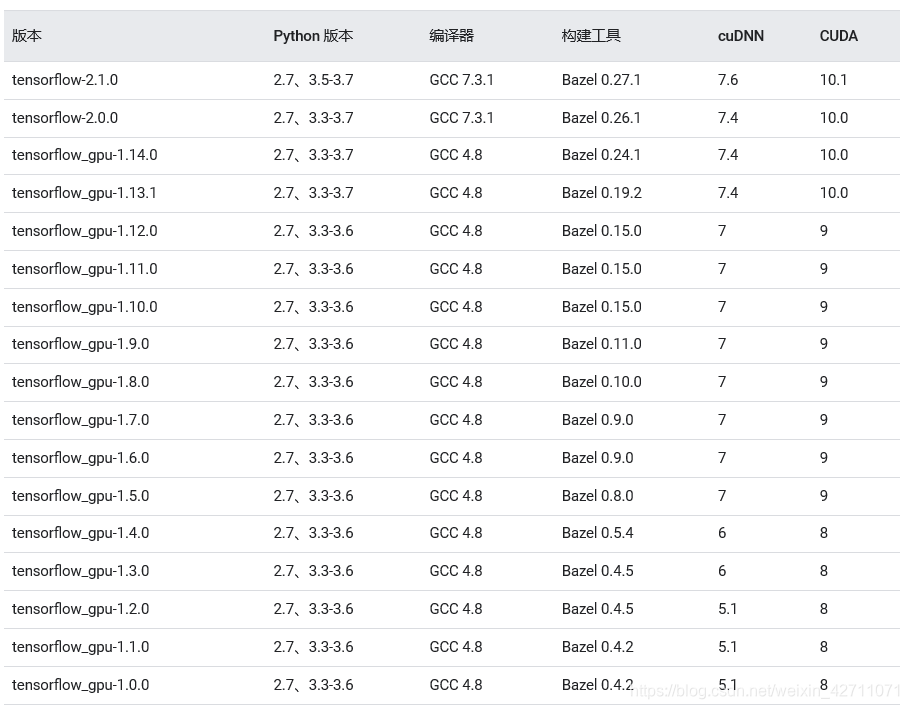Image resolution: width=909 pixels, height=709 pixels.
Task: Click CUDA value 10.1
Action: (834, 80)
